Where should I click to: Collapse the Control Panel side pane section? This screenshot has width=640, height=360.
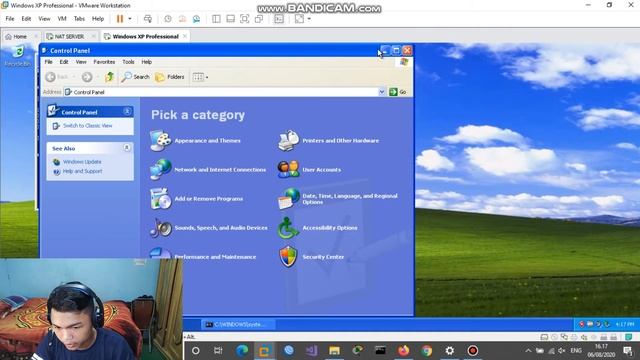click(x=127, y=111)
